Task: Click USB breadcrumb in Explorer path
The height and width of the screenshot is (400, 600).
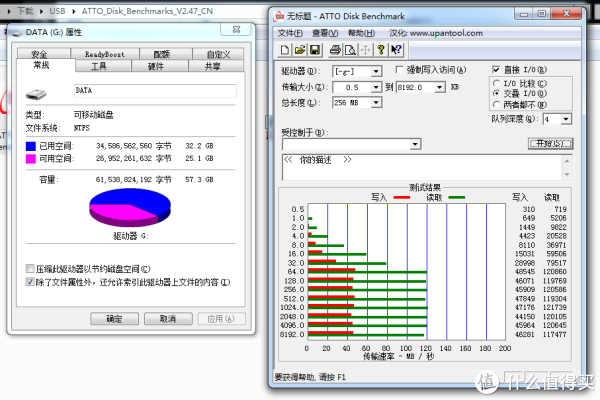Action: tap(57, 11)
